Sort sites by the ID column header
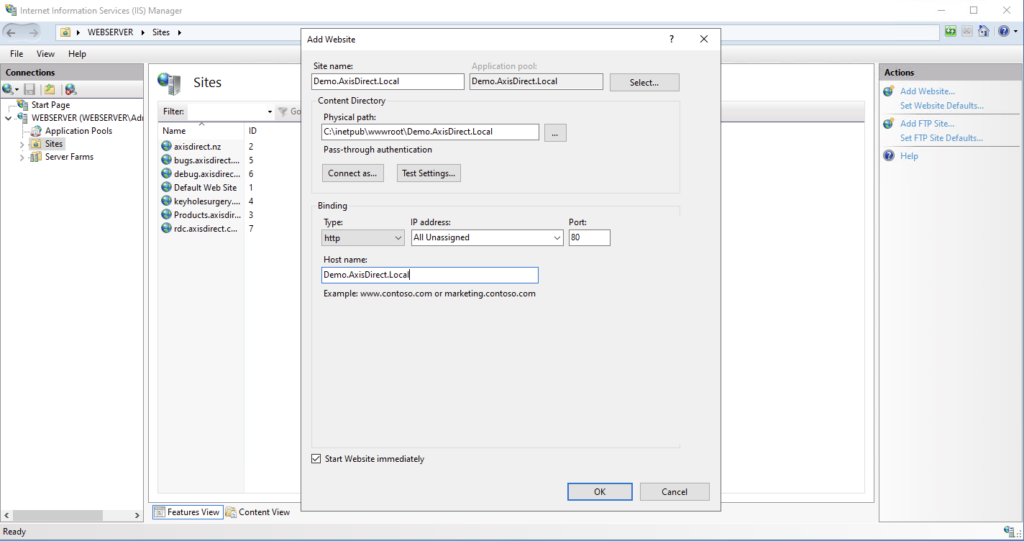This screenshot has width=1024, height=541. pyautogui.click(x=252, y=131)
